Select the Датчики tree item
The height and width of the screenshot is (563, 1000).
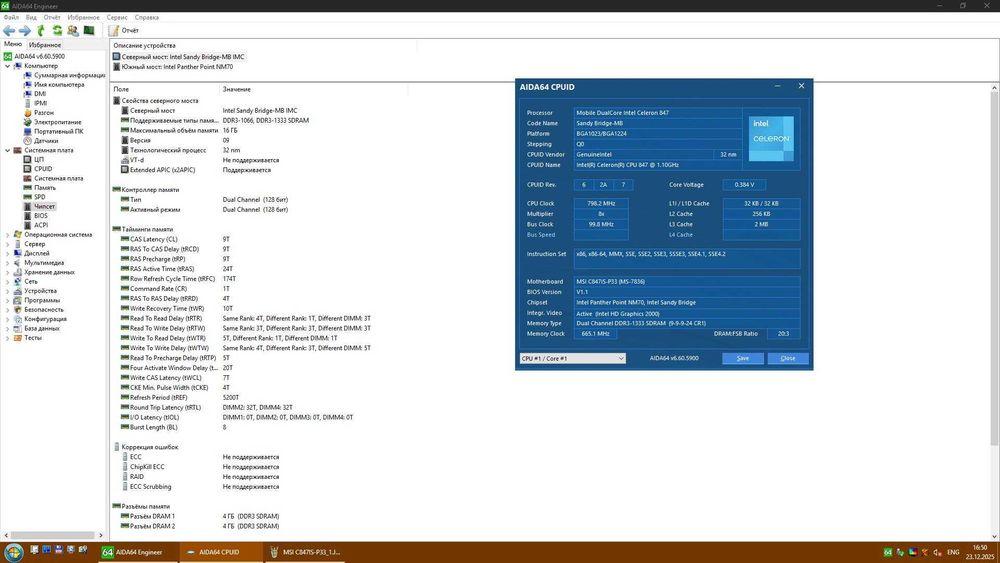(46, 141)
